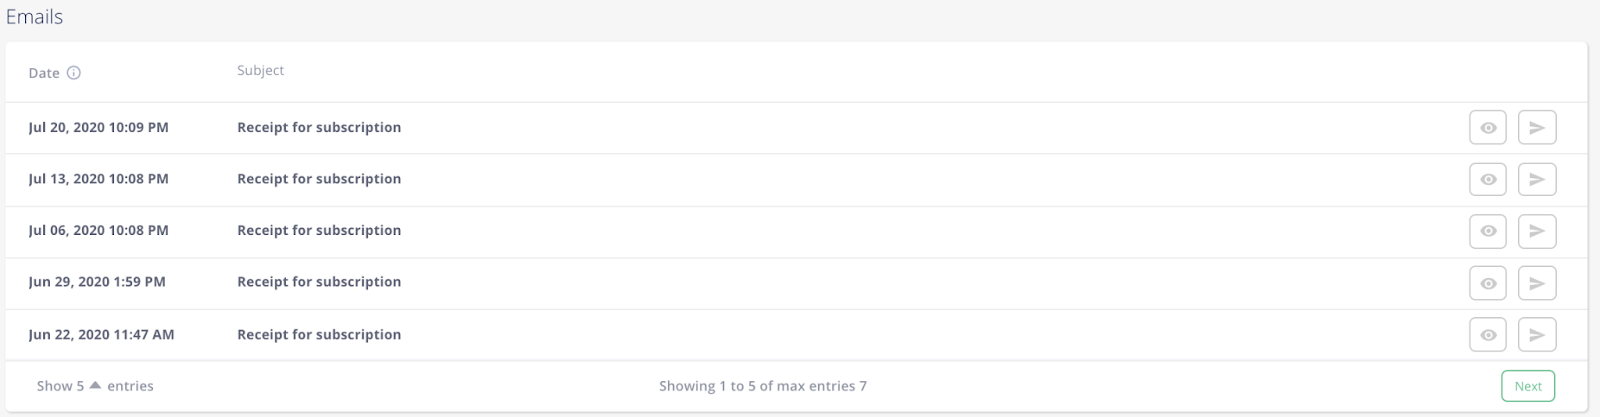View the Jun 22, 2020 receipt email
Screen dimensions: 1600x417
tap(1487, 335)
